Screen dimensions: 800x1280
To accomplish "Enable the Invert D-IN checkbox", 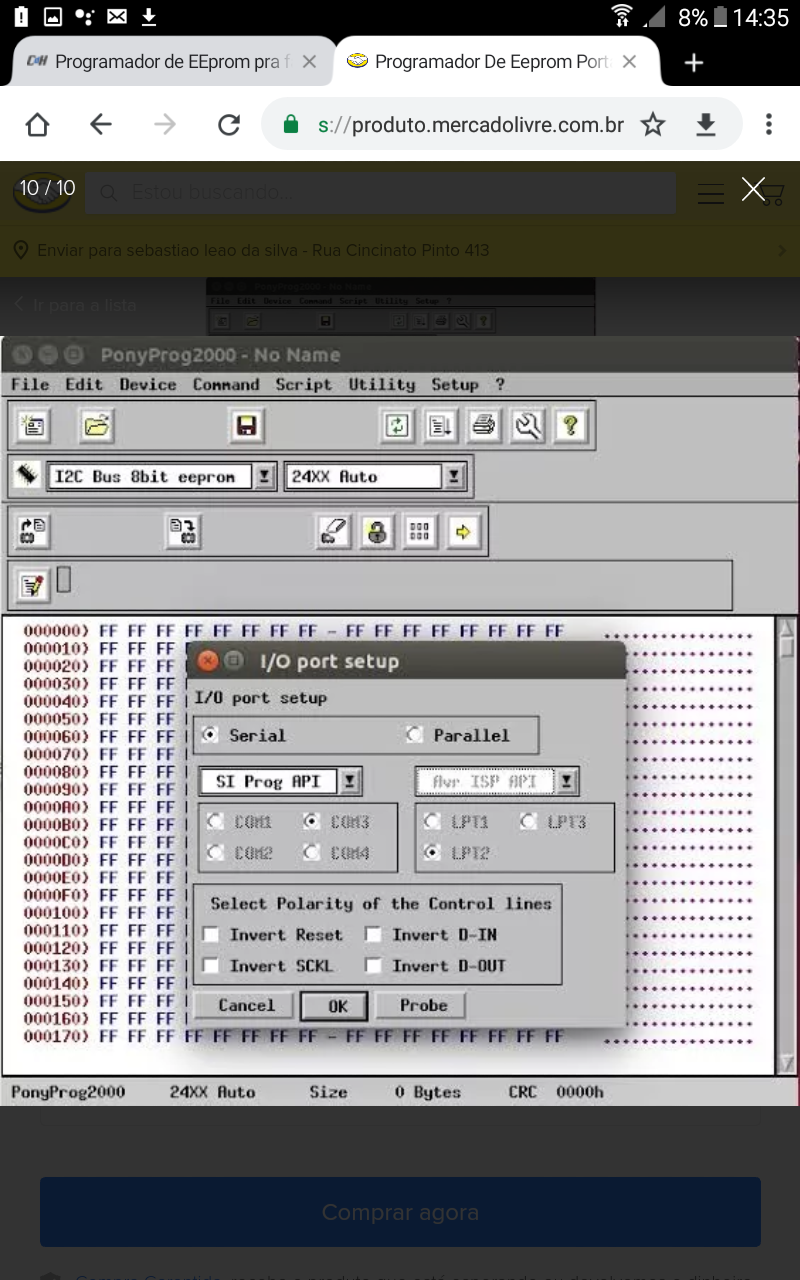I will (x=373, y=935).
